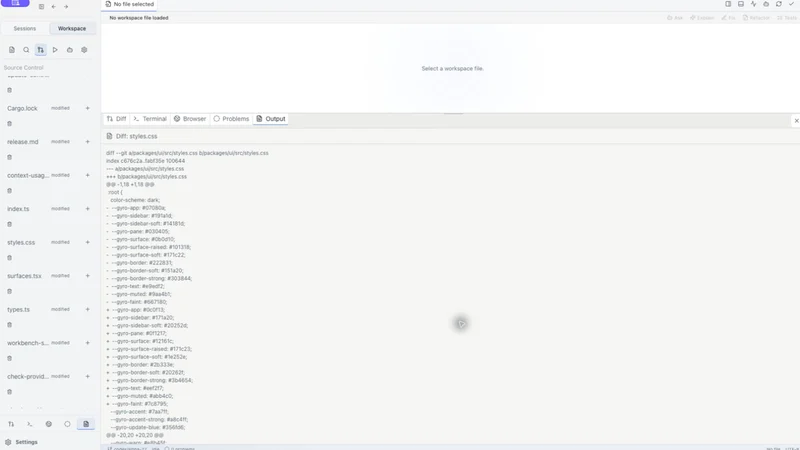Screen dimensions: 800x450
Task: Open index.ts in source control list
Action: pyautogui.click(x=18, y=209)
